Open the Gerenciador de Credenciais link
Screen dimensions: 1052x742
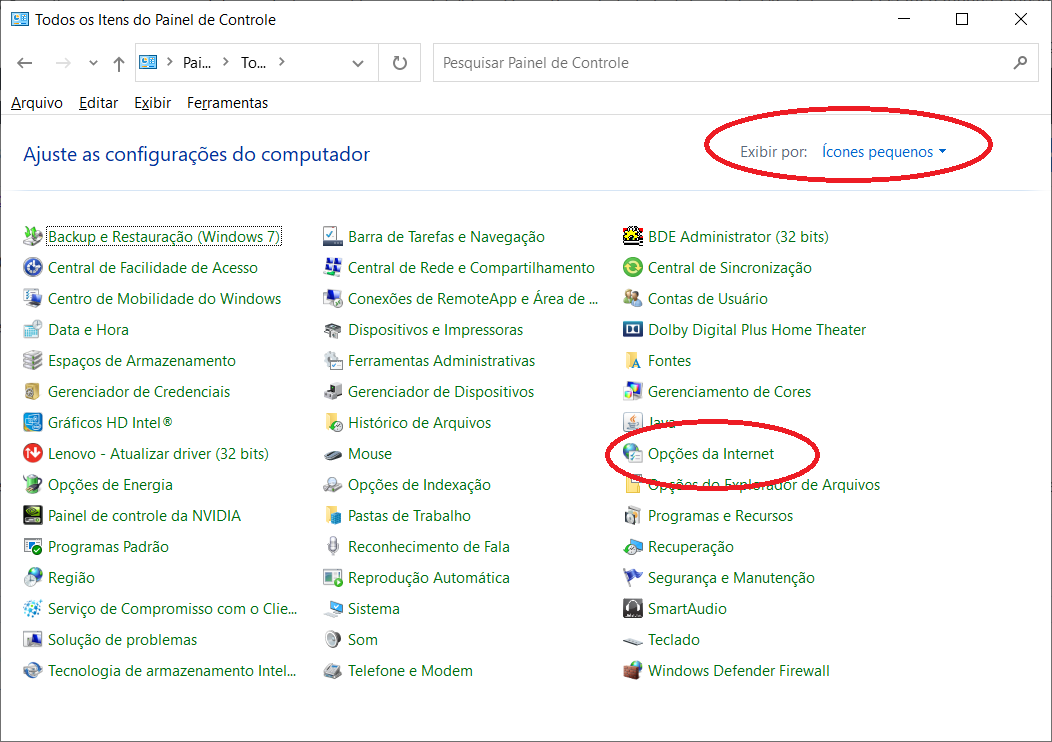tap(139, 391)
